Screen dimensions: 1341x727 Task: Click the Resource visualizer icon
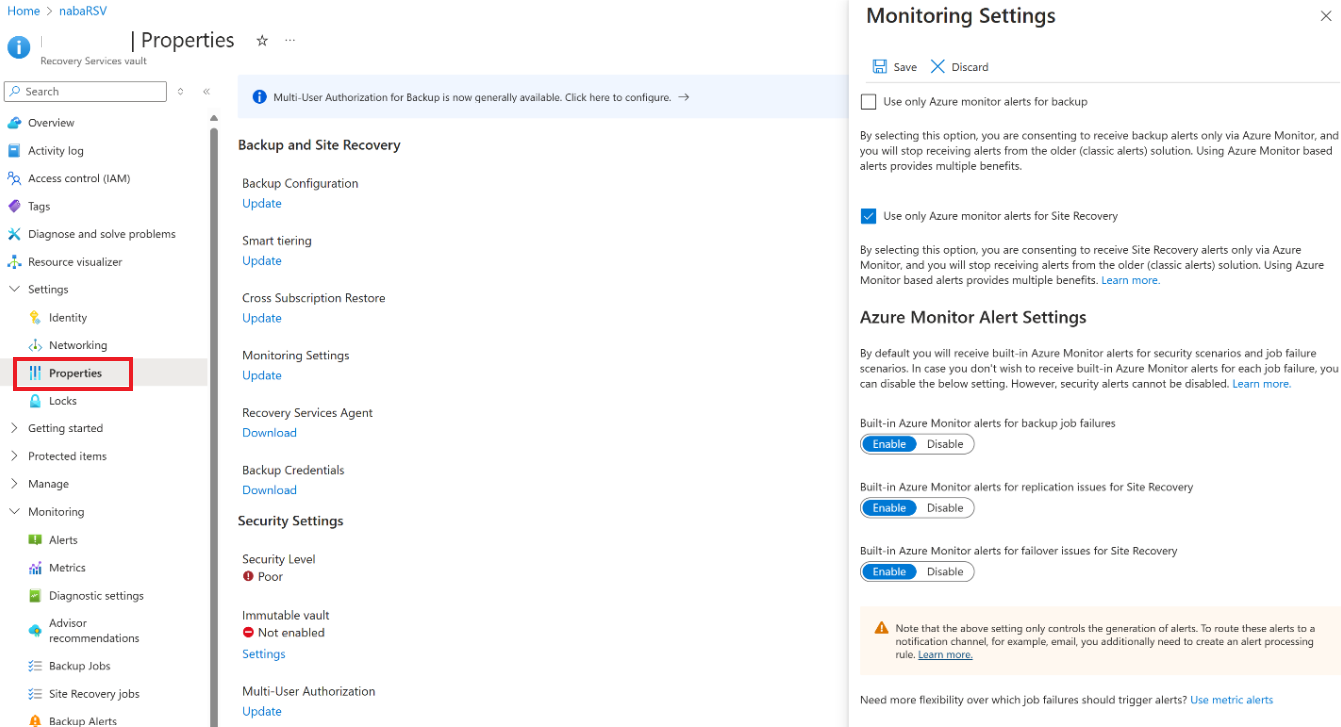point(14,262)
